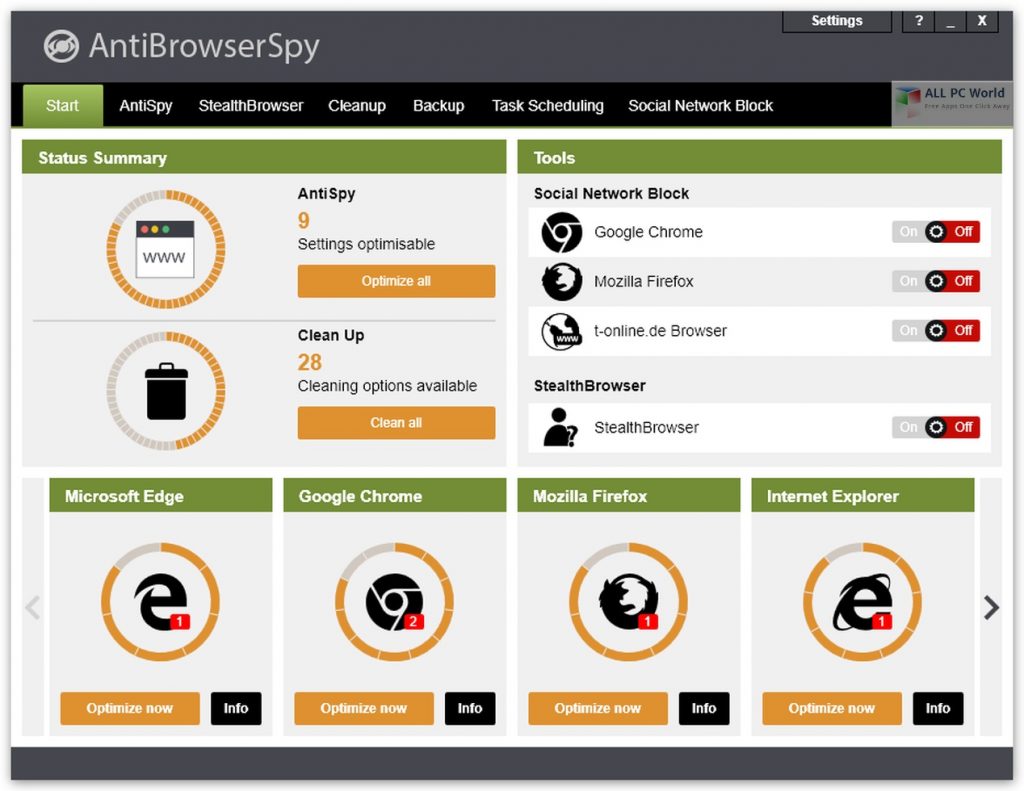Enable the StealthBrowser switch
This screenshot has width=1024, height=791.
[936, 427]
